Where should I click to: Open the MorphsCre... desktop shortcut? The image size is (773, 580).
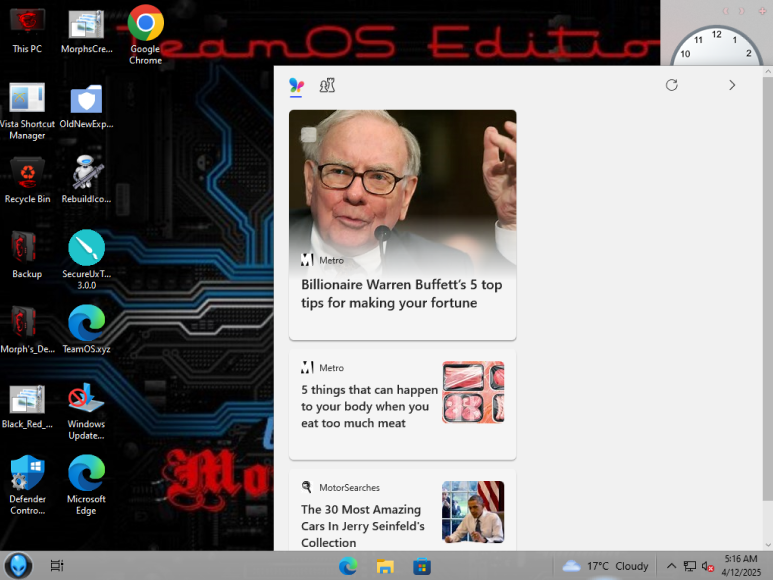click(86, 31)
